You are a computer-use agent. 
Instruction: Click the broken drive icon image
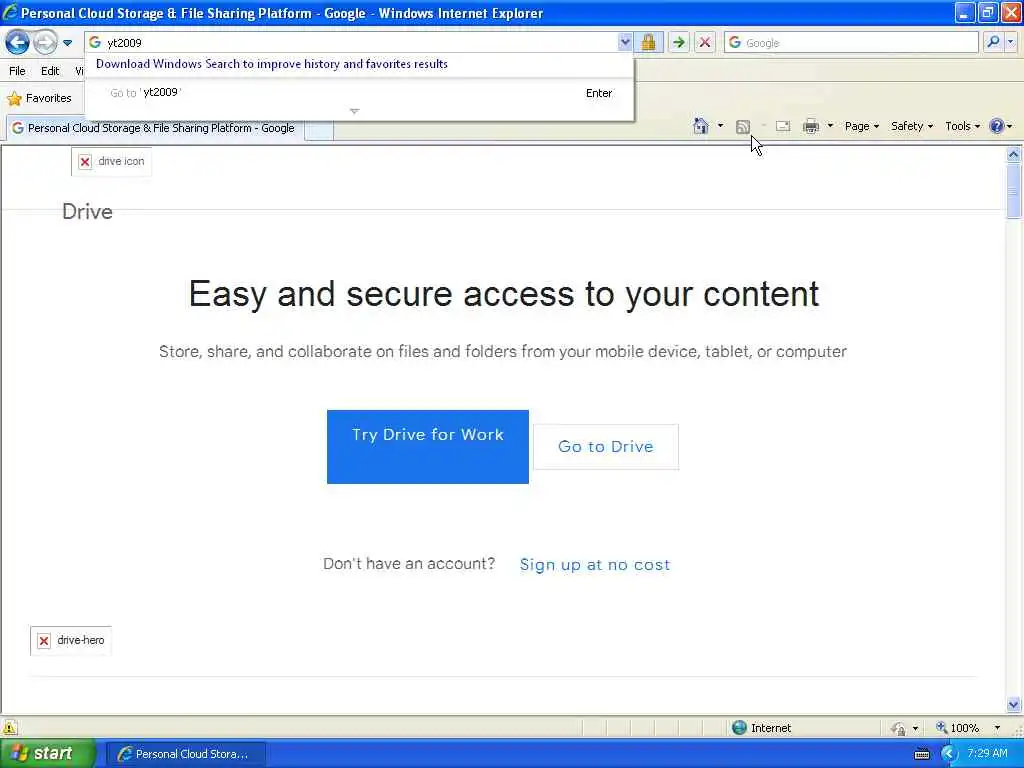pos(112,161)
